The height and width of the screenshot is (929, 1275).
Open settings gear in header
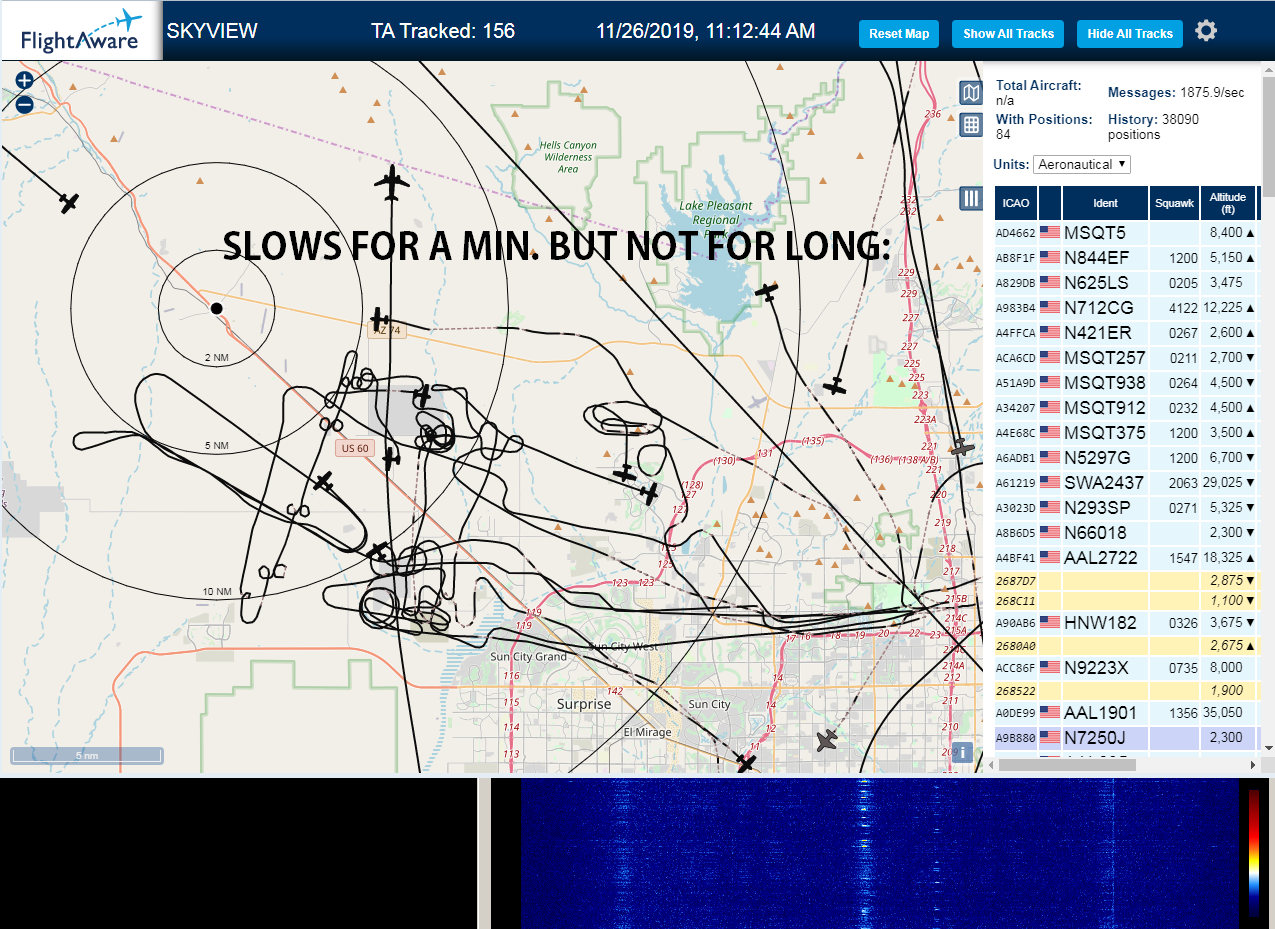click(1206, 31)
